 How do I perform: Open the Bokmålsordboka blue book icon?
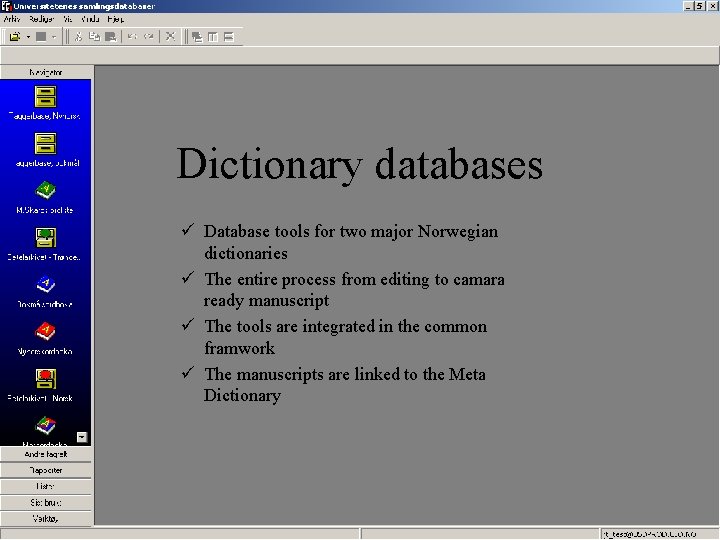45,284
